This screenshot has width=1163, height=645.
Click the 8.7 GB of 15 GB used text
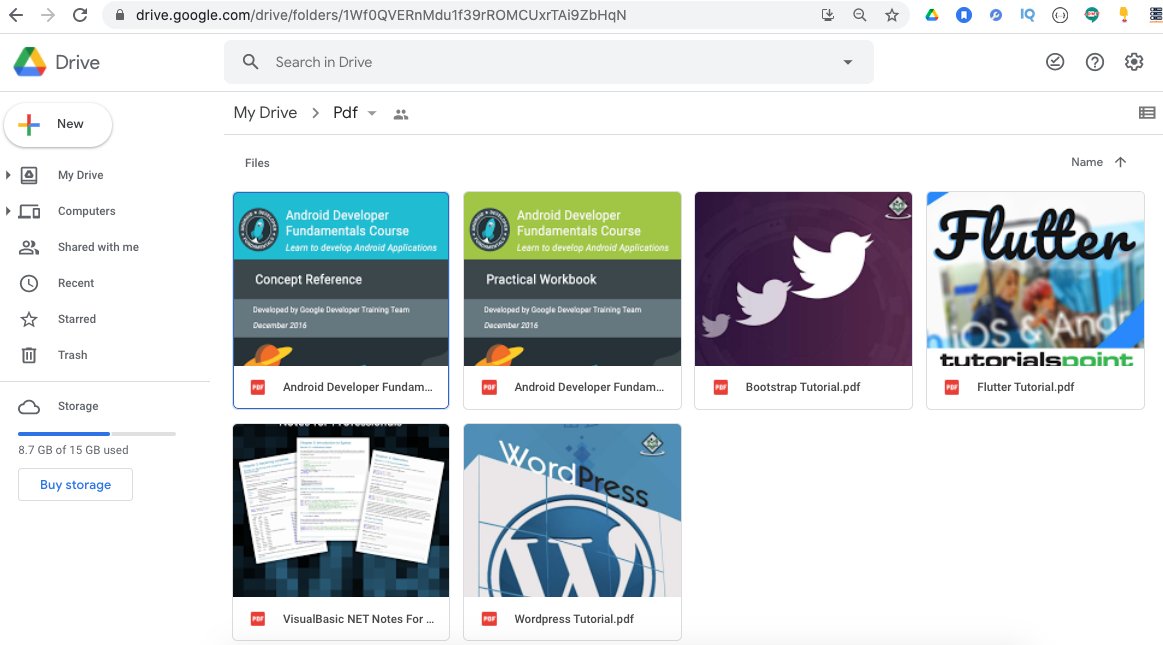73,450
